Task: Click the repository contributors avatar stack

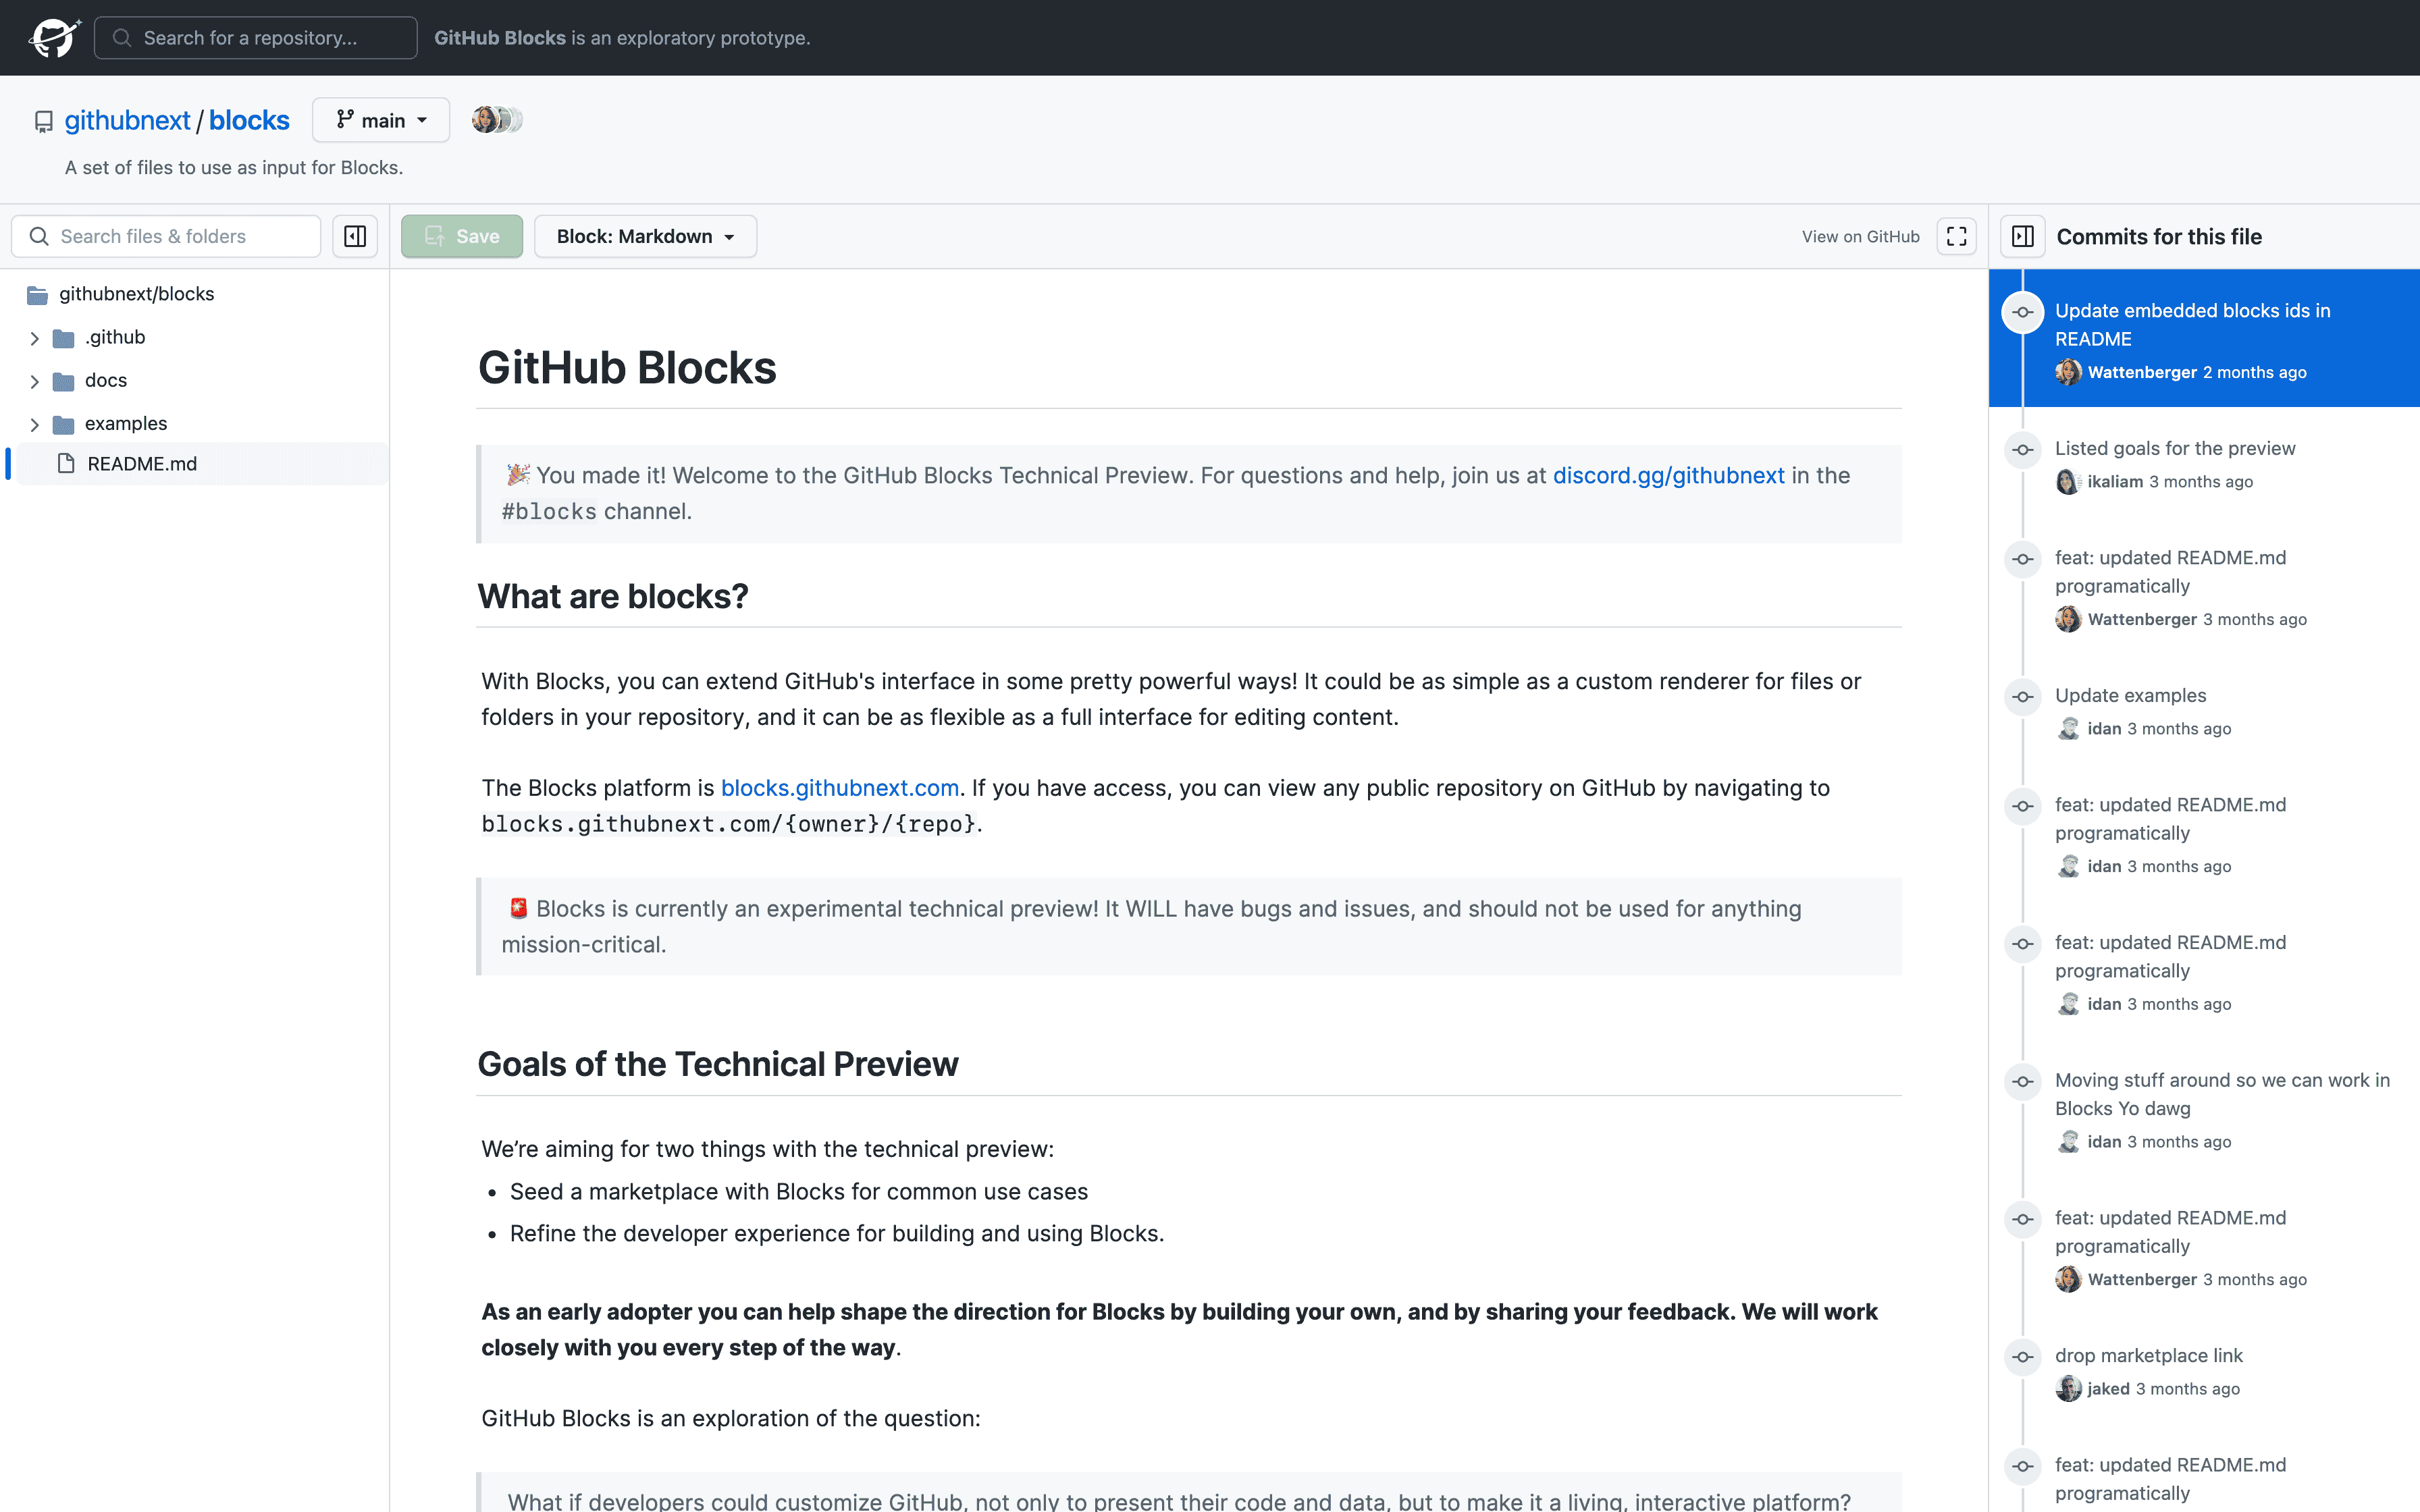Action: point(497,120)
